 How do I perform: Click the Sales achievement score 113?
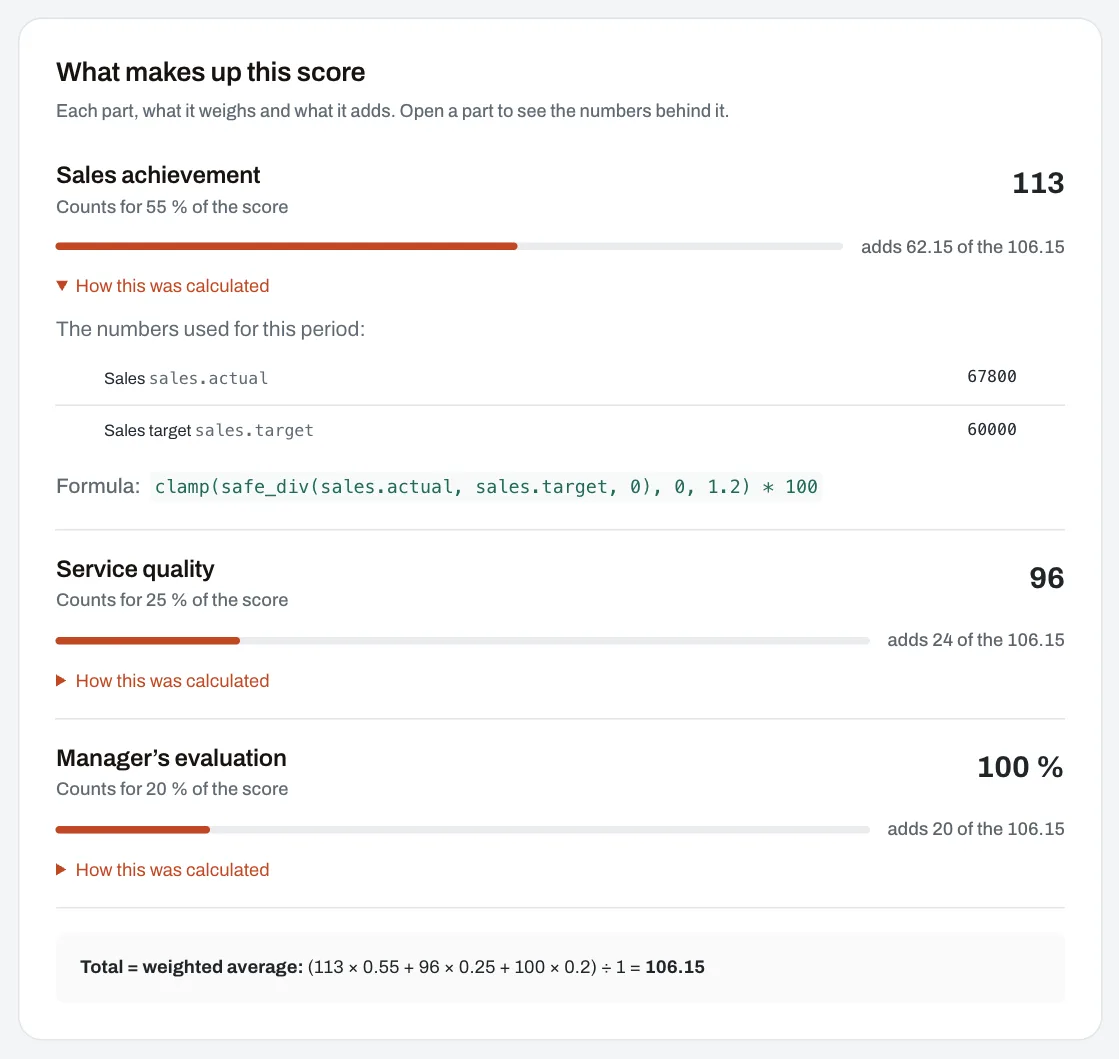click(x=1038, y=183)
